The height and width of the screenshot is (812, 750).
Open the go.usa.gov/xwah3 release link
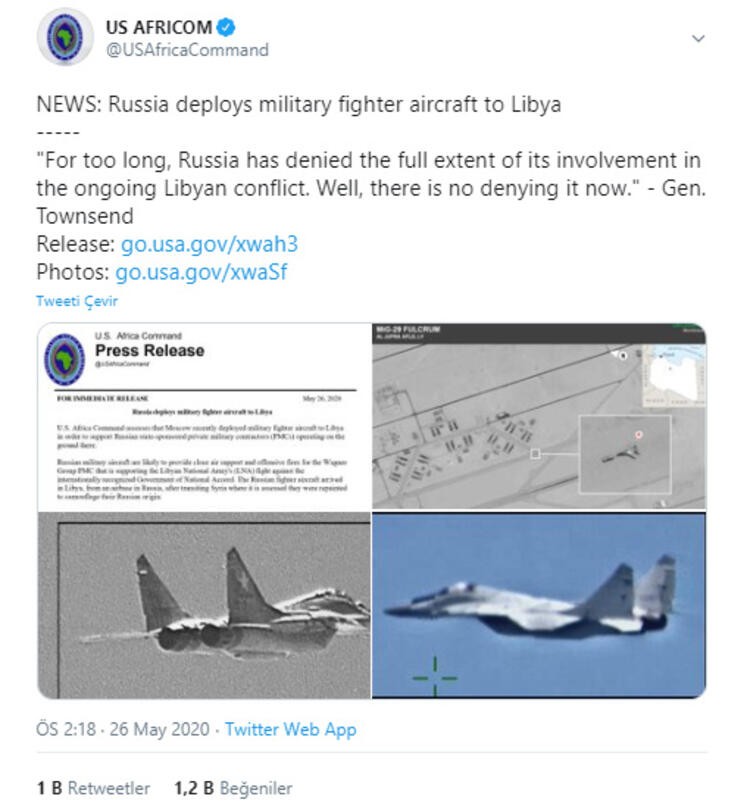click(x=209, y=244)
